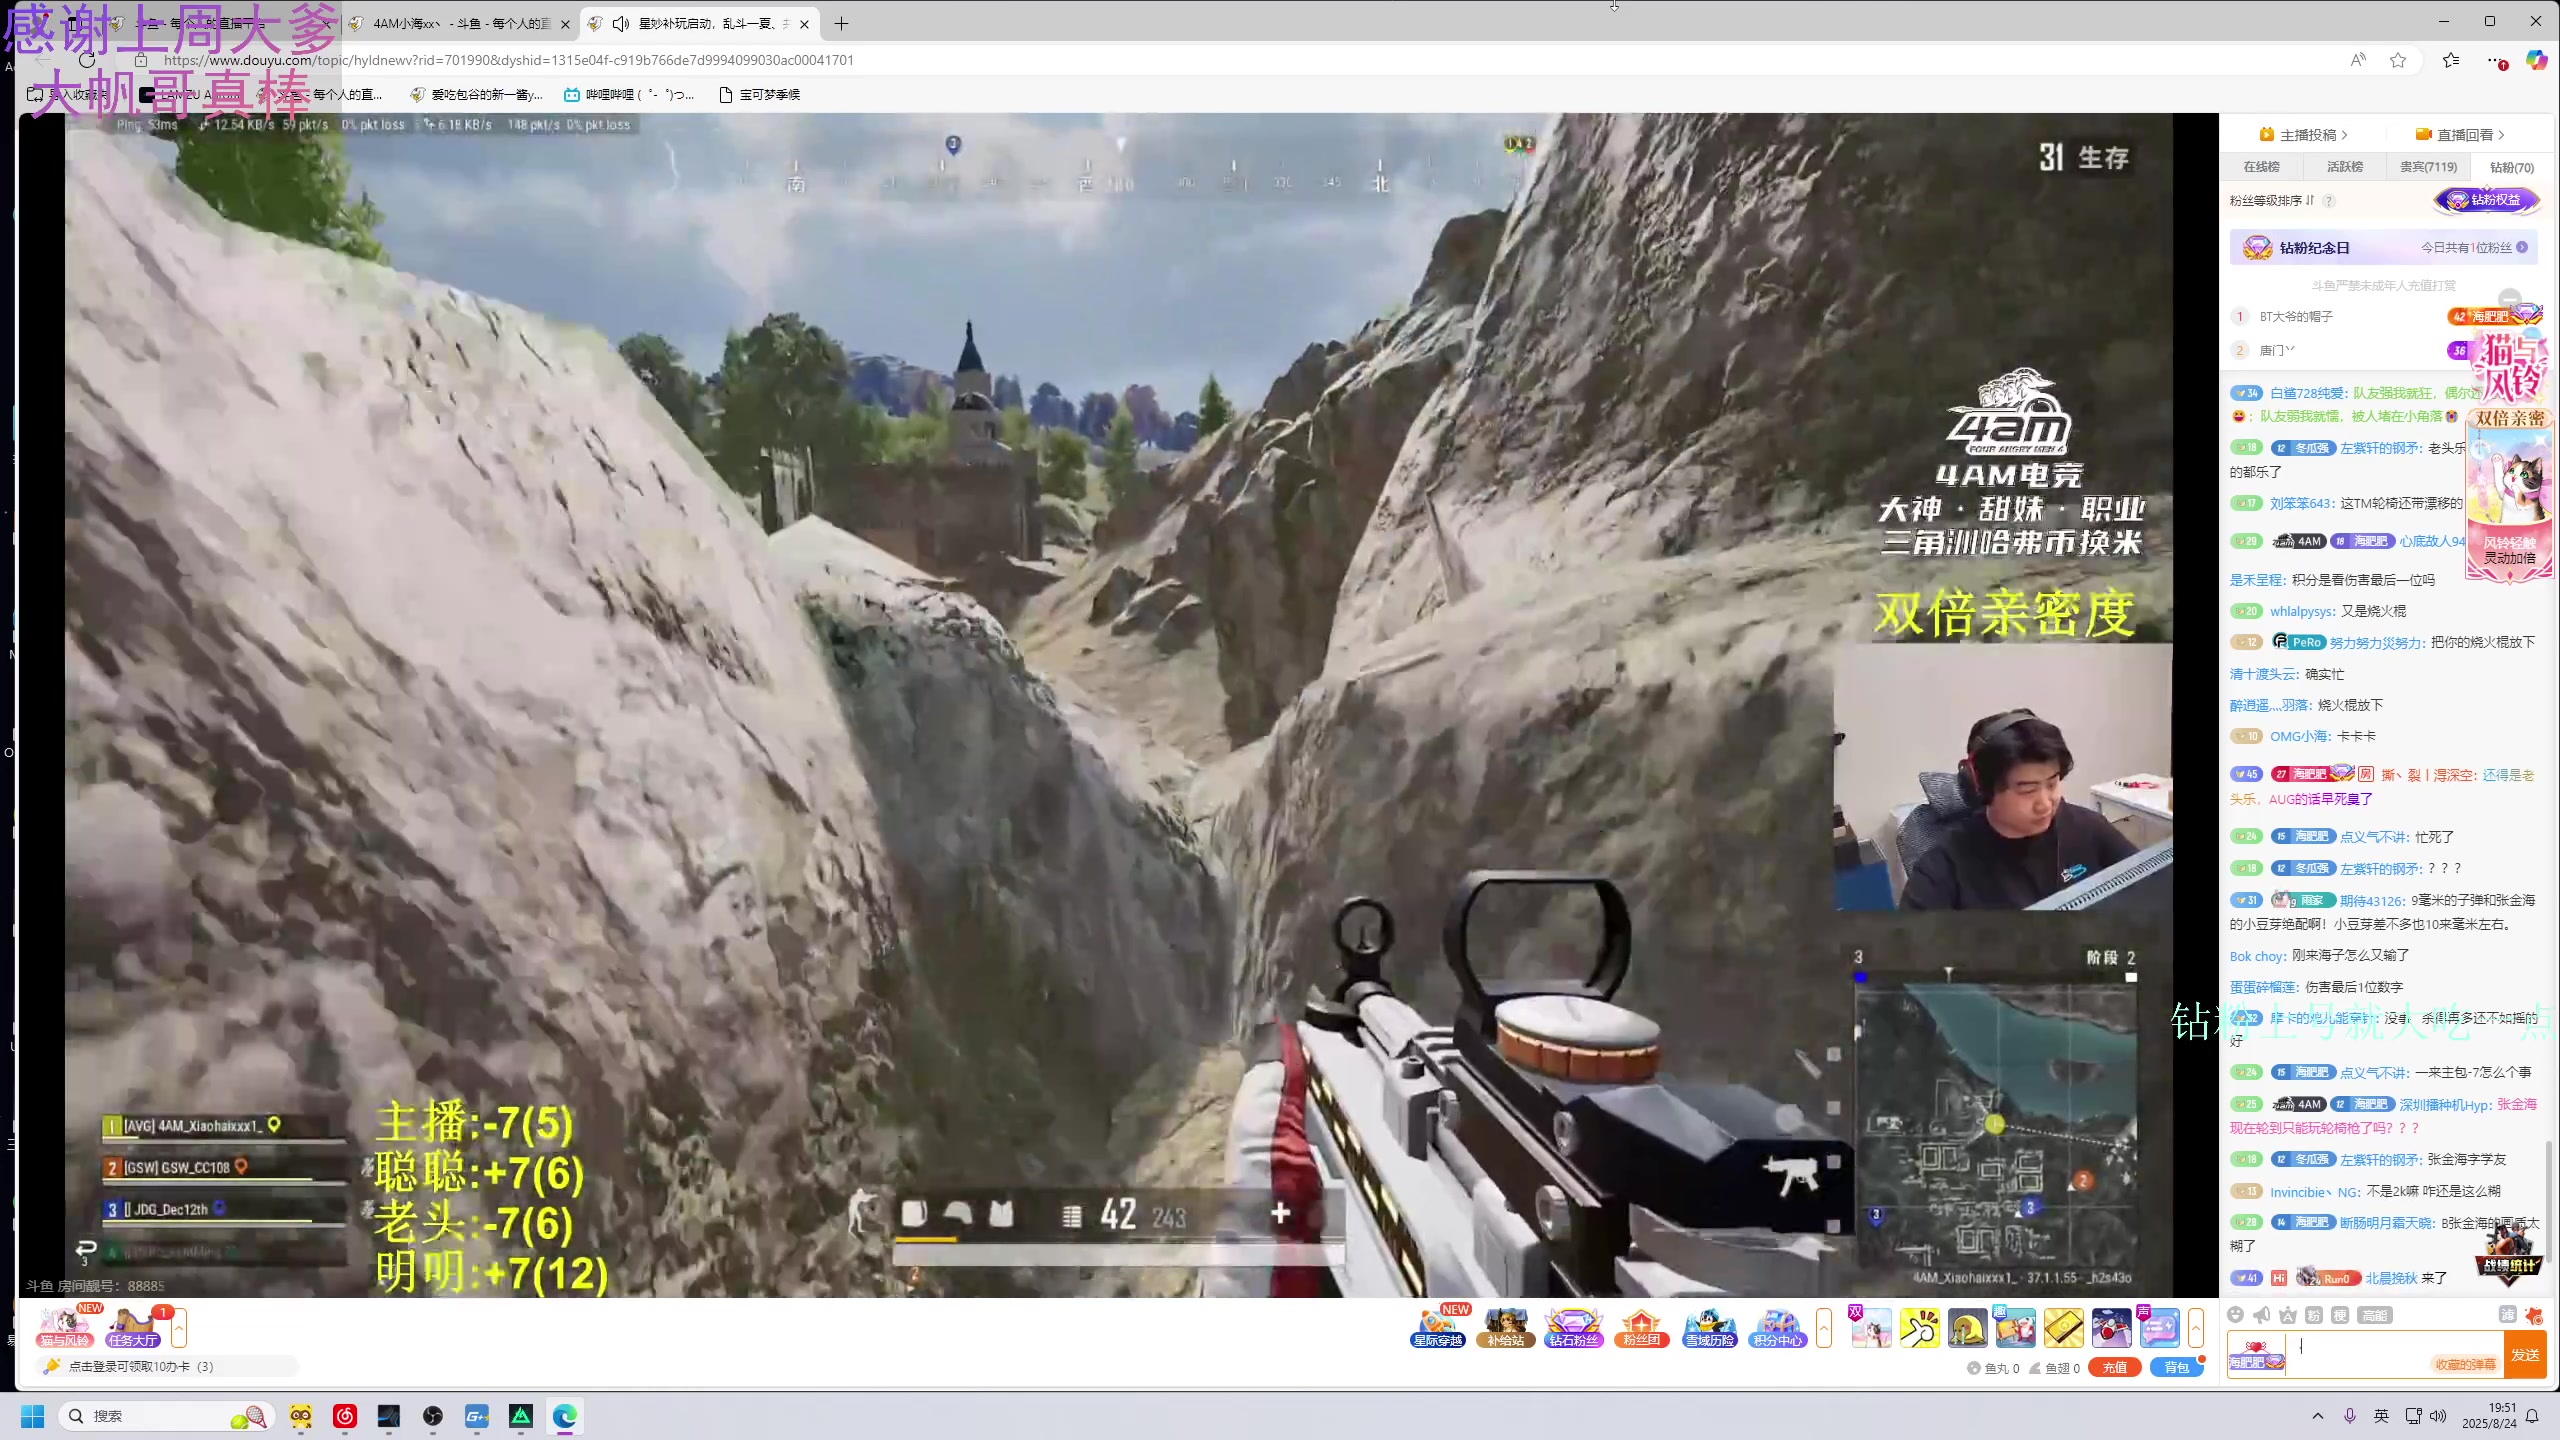The width and height of the screenshot is (2560, 1440).
Task: Send the gift tagged 趣
Action: click(2015, 1327)
